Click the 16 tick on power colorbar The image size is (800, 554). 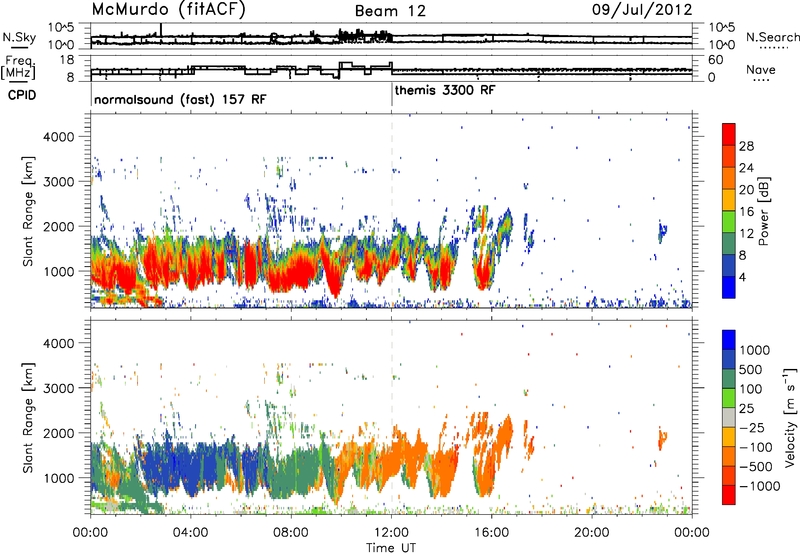click(x=746, y=212)
